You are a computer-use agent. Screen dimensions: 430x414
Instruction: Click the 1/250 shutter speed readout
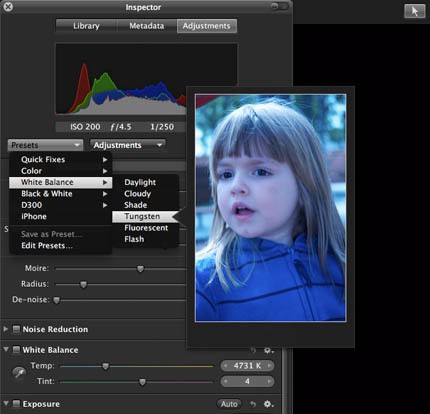(x=162, y=127)
